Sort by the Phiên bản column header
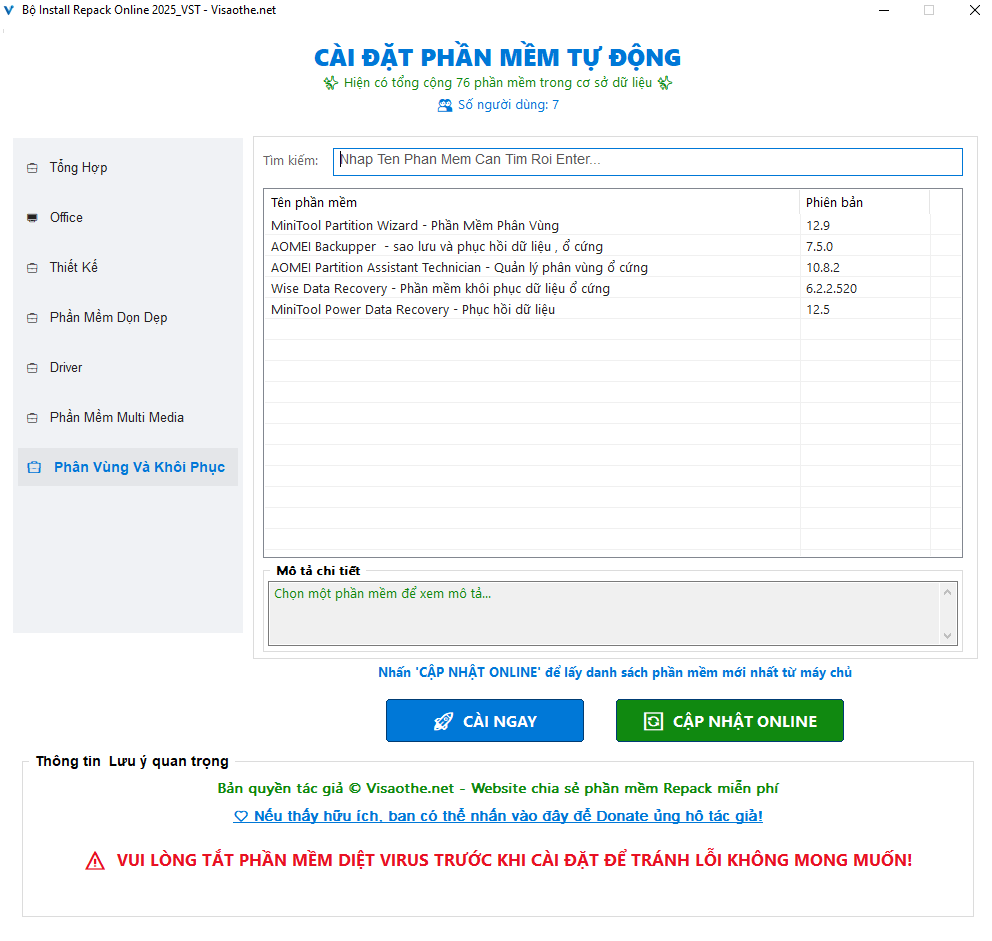Image resolution: width=992 pixels, height=941 pixels. pyautogui.click(x=865, y=203)
